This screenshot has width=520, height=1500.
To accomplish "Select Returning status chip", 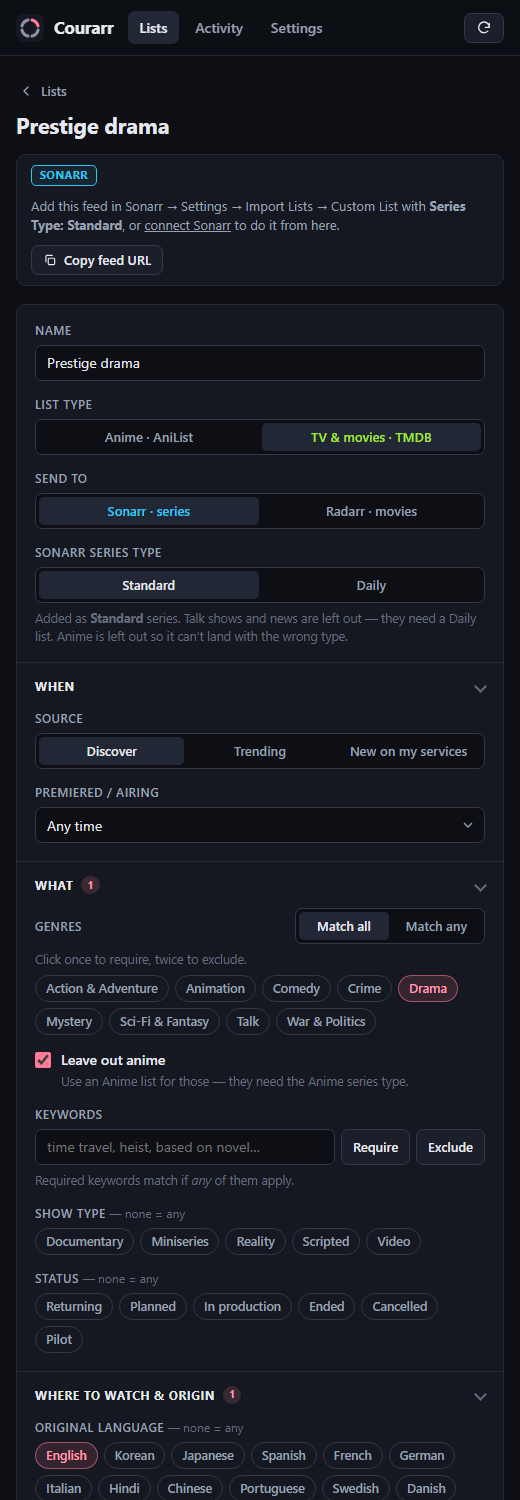I will 74,1307.
